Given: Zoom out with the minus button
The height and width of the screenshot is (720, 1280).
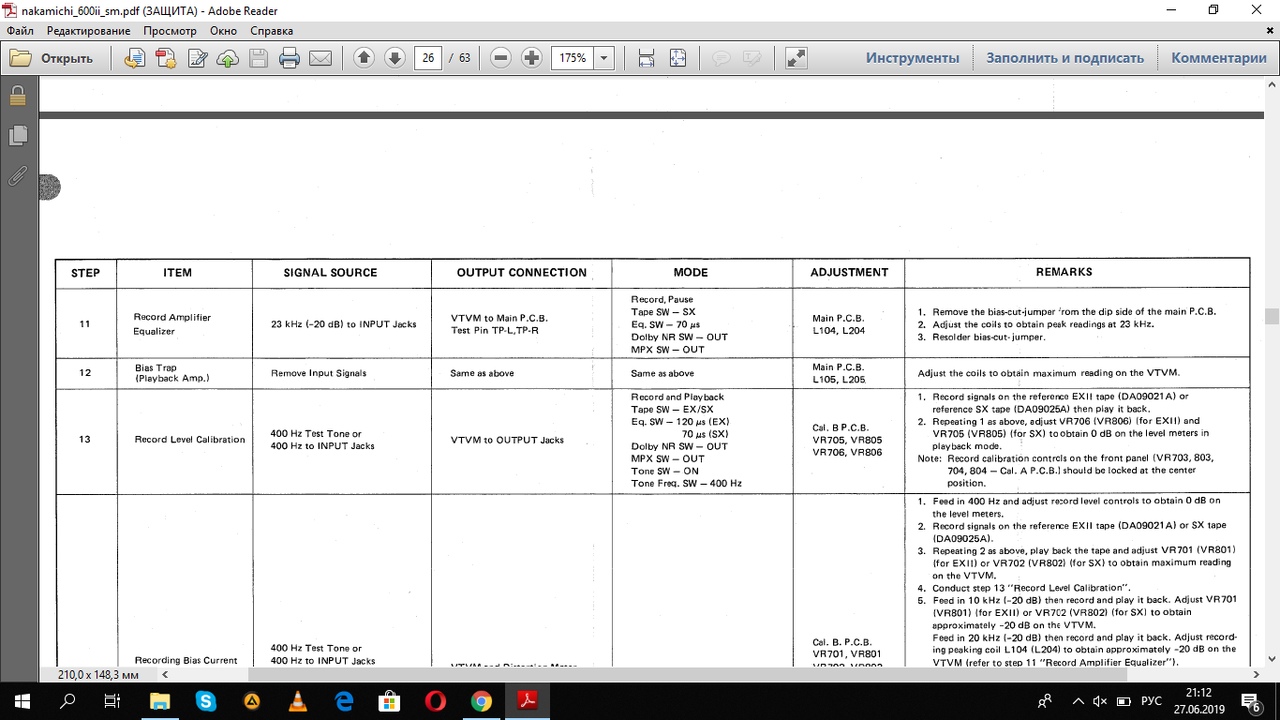Looking at the screenshot, I should pyautogui.click(x=501, y=58).
